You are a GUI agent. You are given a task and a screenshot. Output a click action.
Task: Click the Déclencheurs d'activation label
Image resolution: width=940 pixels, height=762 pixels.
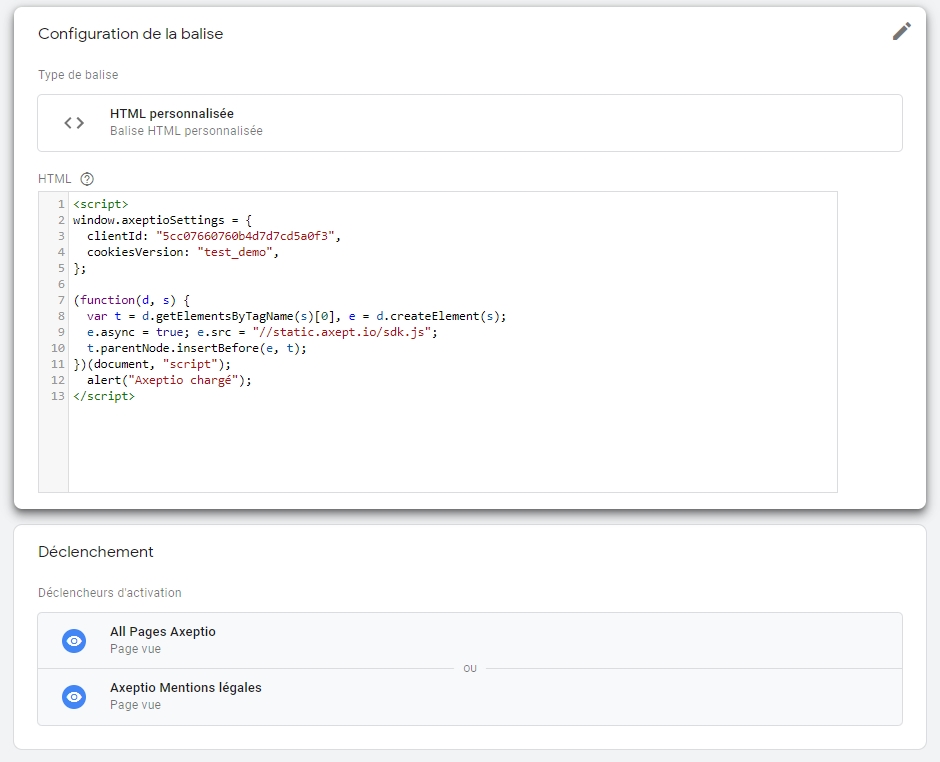(x=110, y=592)
